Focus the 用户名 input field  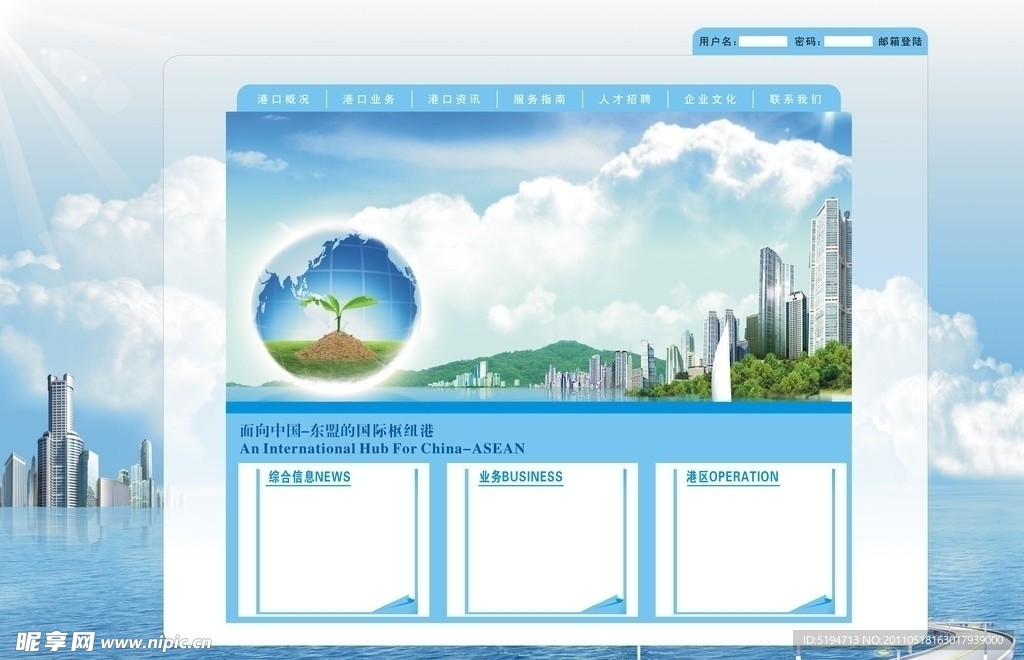763,41
